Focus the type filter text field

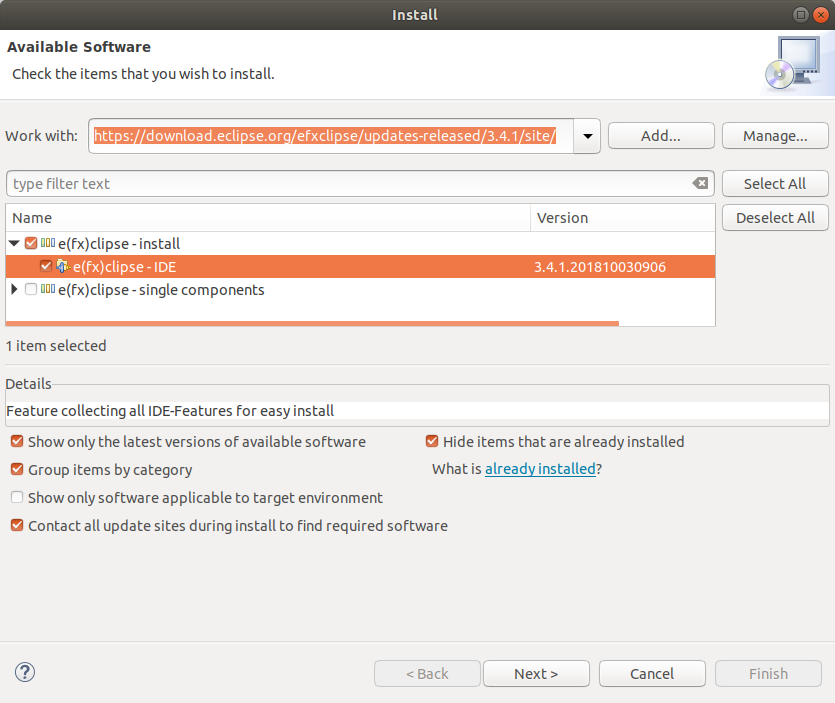pyautogui.click(x=351, y=184)
